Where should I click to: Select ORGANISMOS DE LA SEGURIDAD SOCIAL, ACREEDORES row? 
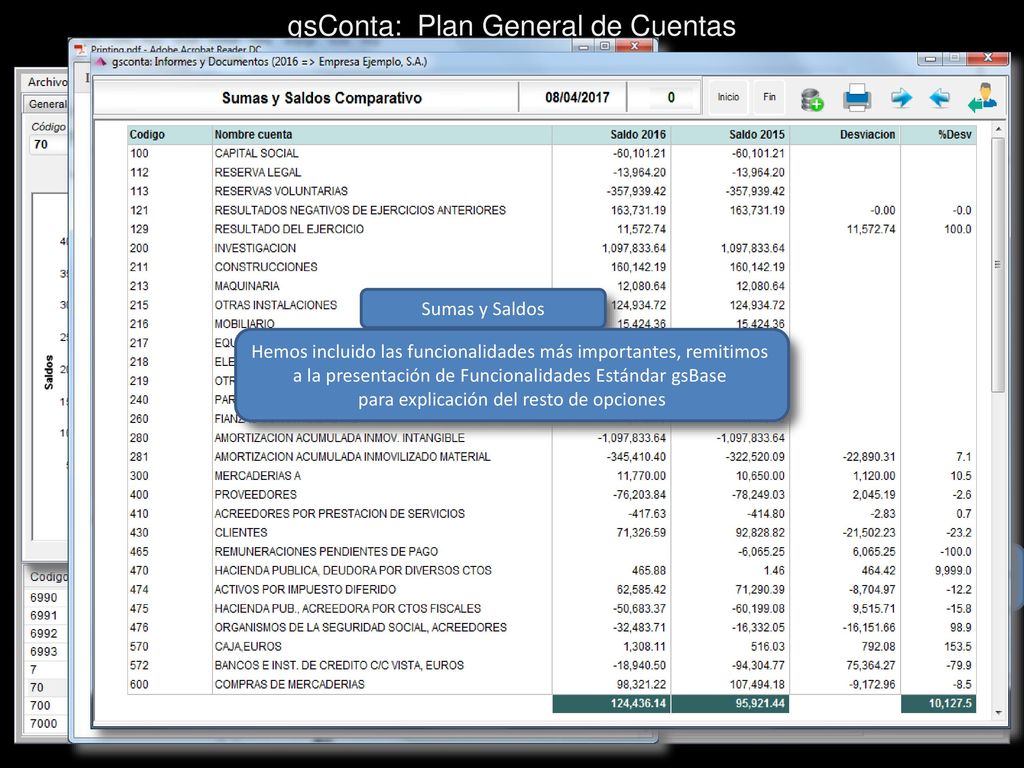tap(552, 627)
